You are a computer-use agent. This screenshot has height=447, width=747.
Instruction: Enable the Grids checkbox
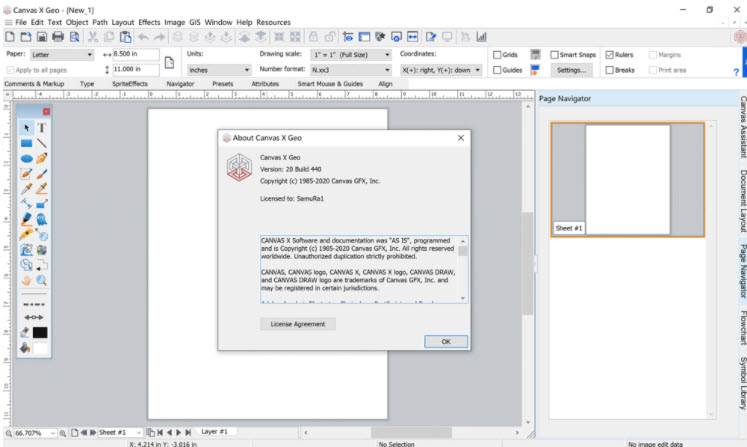497,55
